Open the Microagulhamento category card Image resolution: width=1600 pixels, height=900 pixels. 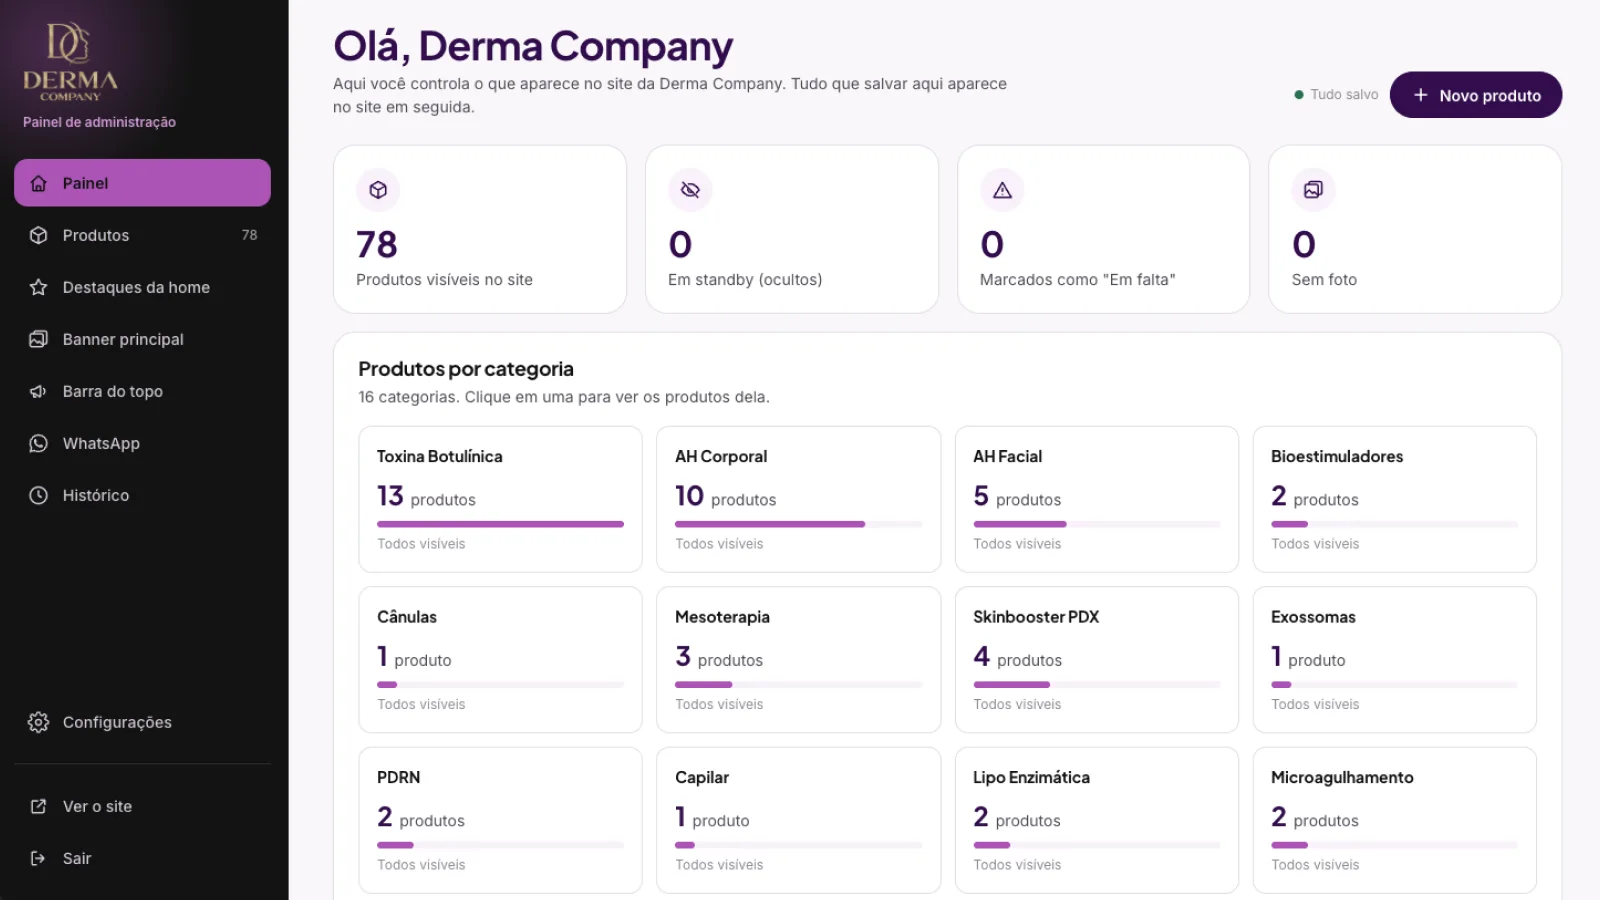point(1395,820)
